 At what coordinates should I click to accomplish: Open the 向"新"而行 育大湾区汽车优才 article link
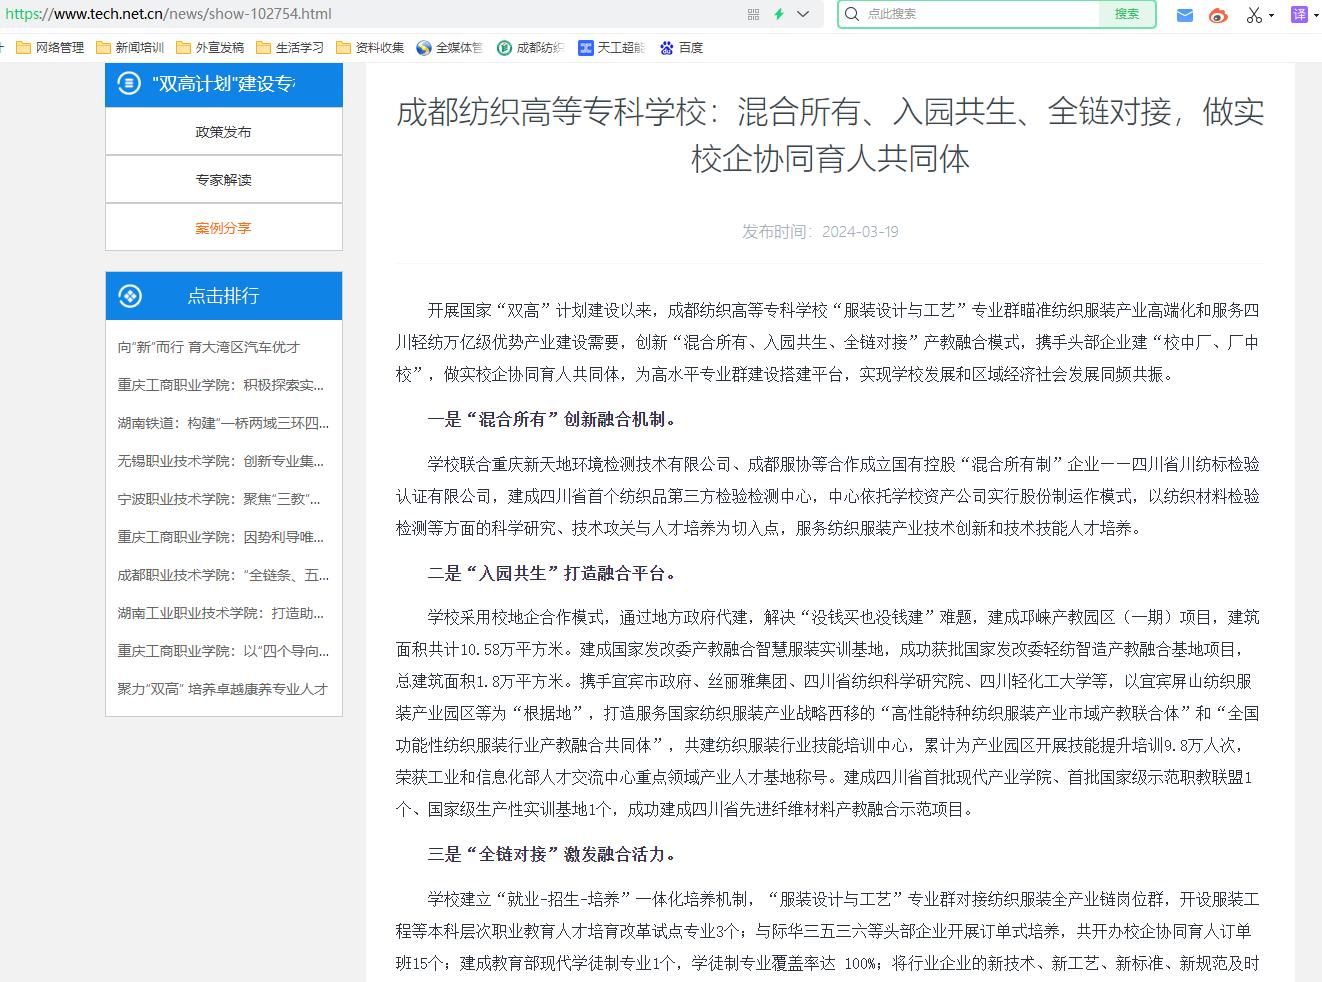208,347
